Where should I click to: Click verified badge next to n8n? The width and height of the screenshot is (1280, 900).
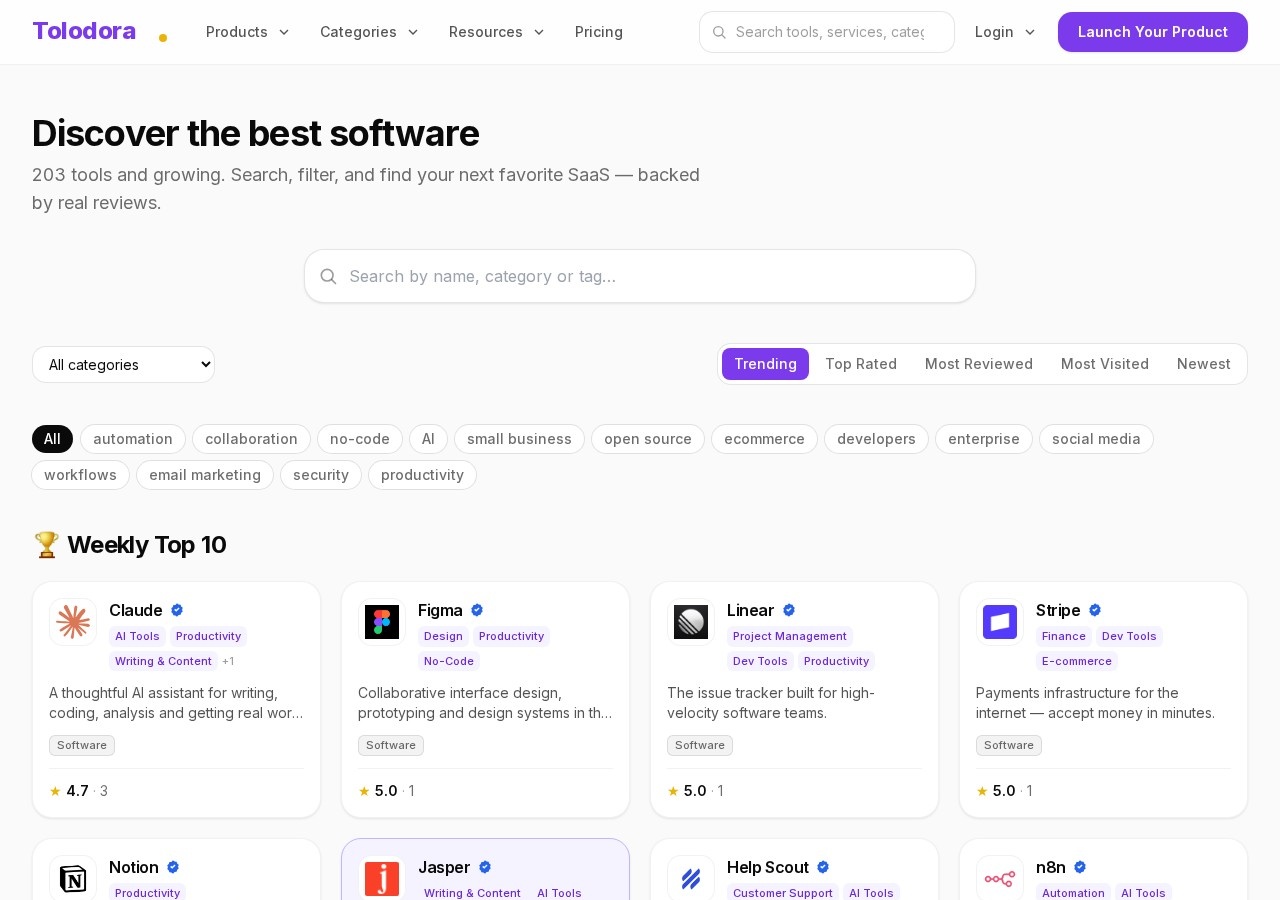point(1080,867)
